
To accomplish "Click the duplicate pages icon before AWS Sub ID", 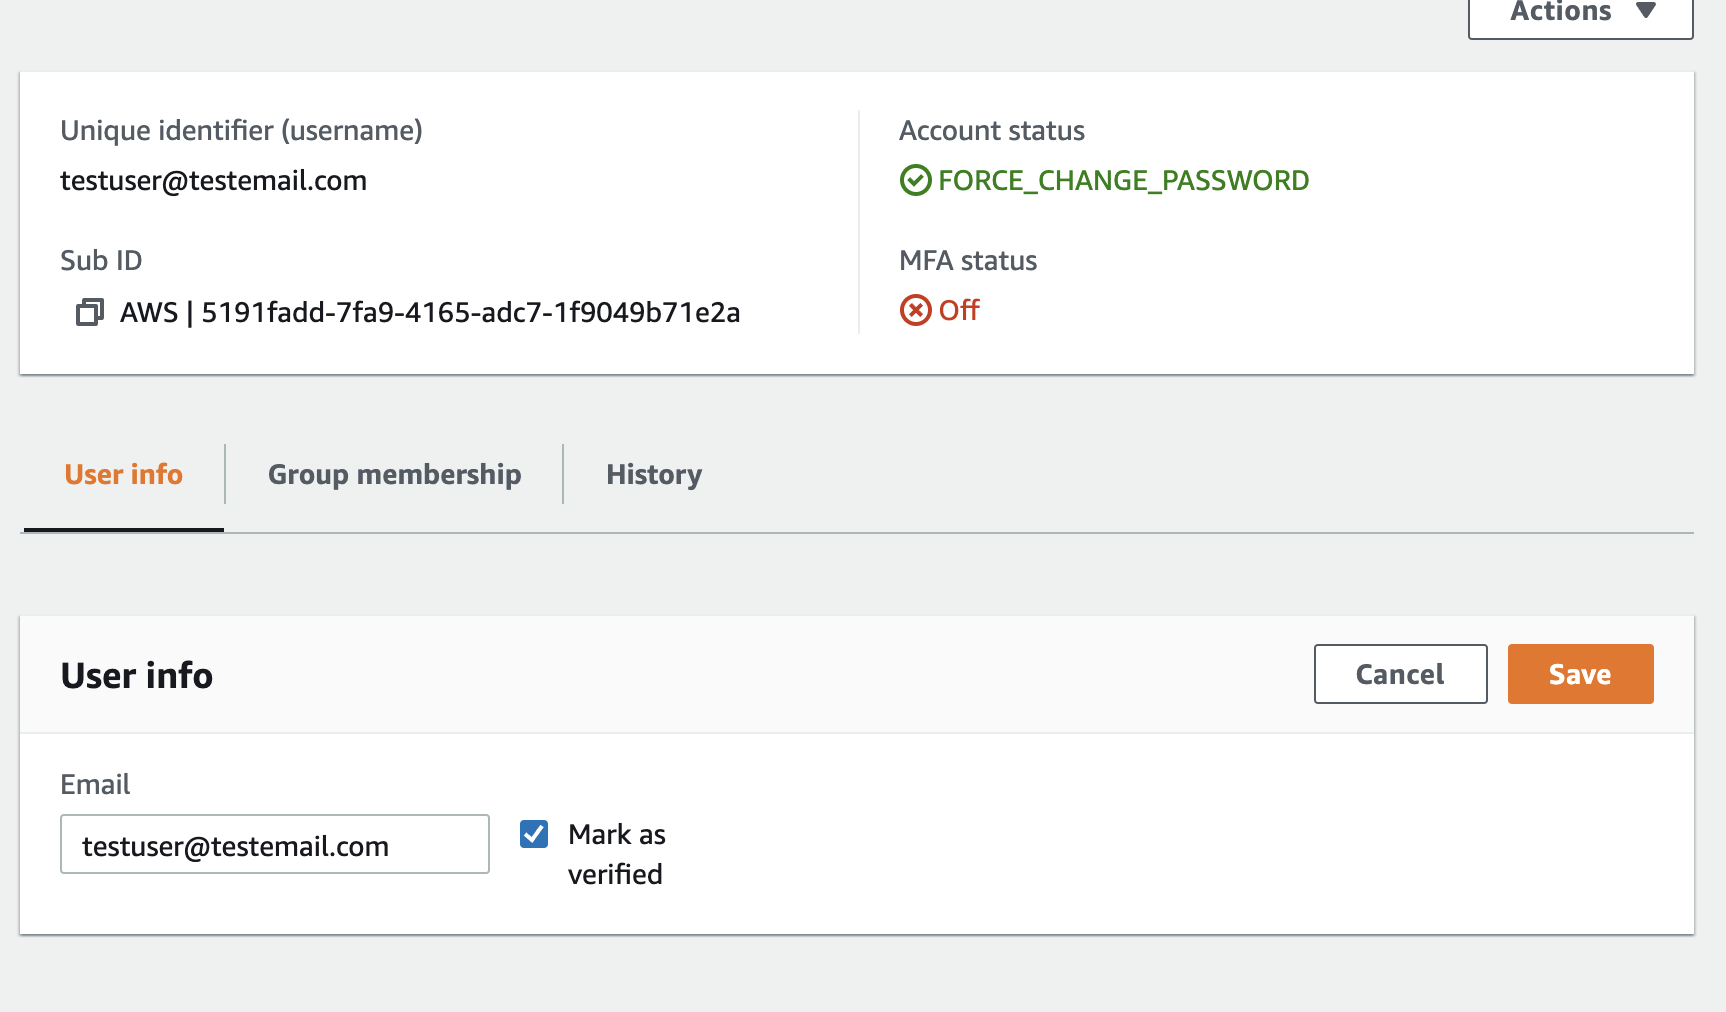I will (x=90, y=312).
